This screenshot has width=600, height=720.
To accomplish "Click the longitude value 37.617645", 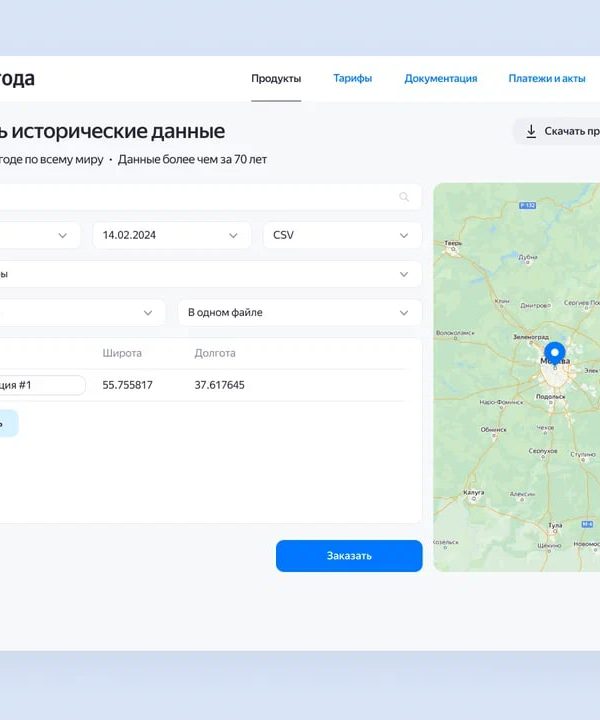I will pyautogui.click(x=219, y=385).
